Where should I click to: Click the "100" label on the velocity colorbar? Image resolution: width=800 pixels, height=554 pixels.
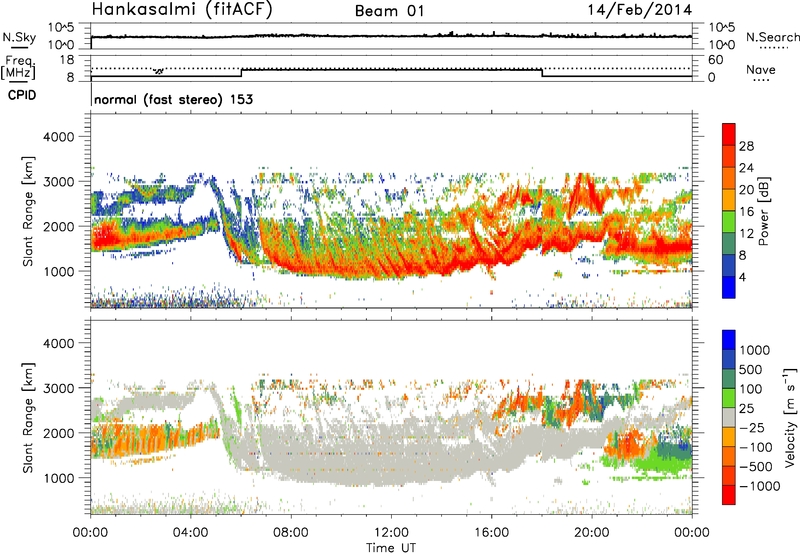pyautogui.click(x=750, y=389)
